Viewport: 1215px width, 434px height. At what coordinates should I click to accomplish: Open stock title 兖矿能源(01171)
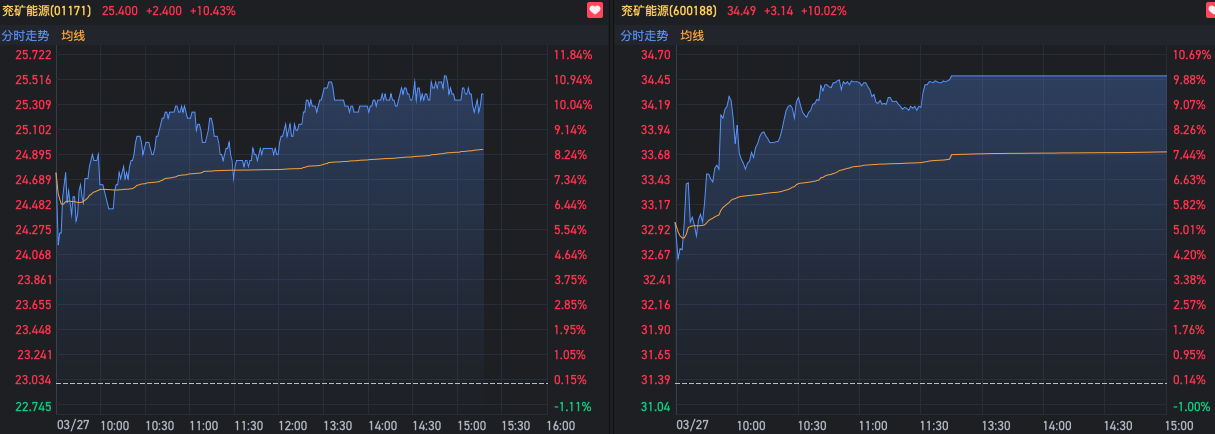pos(49,11)
